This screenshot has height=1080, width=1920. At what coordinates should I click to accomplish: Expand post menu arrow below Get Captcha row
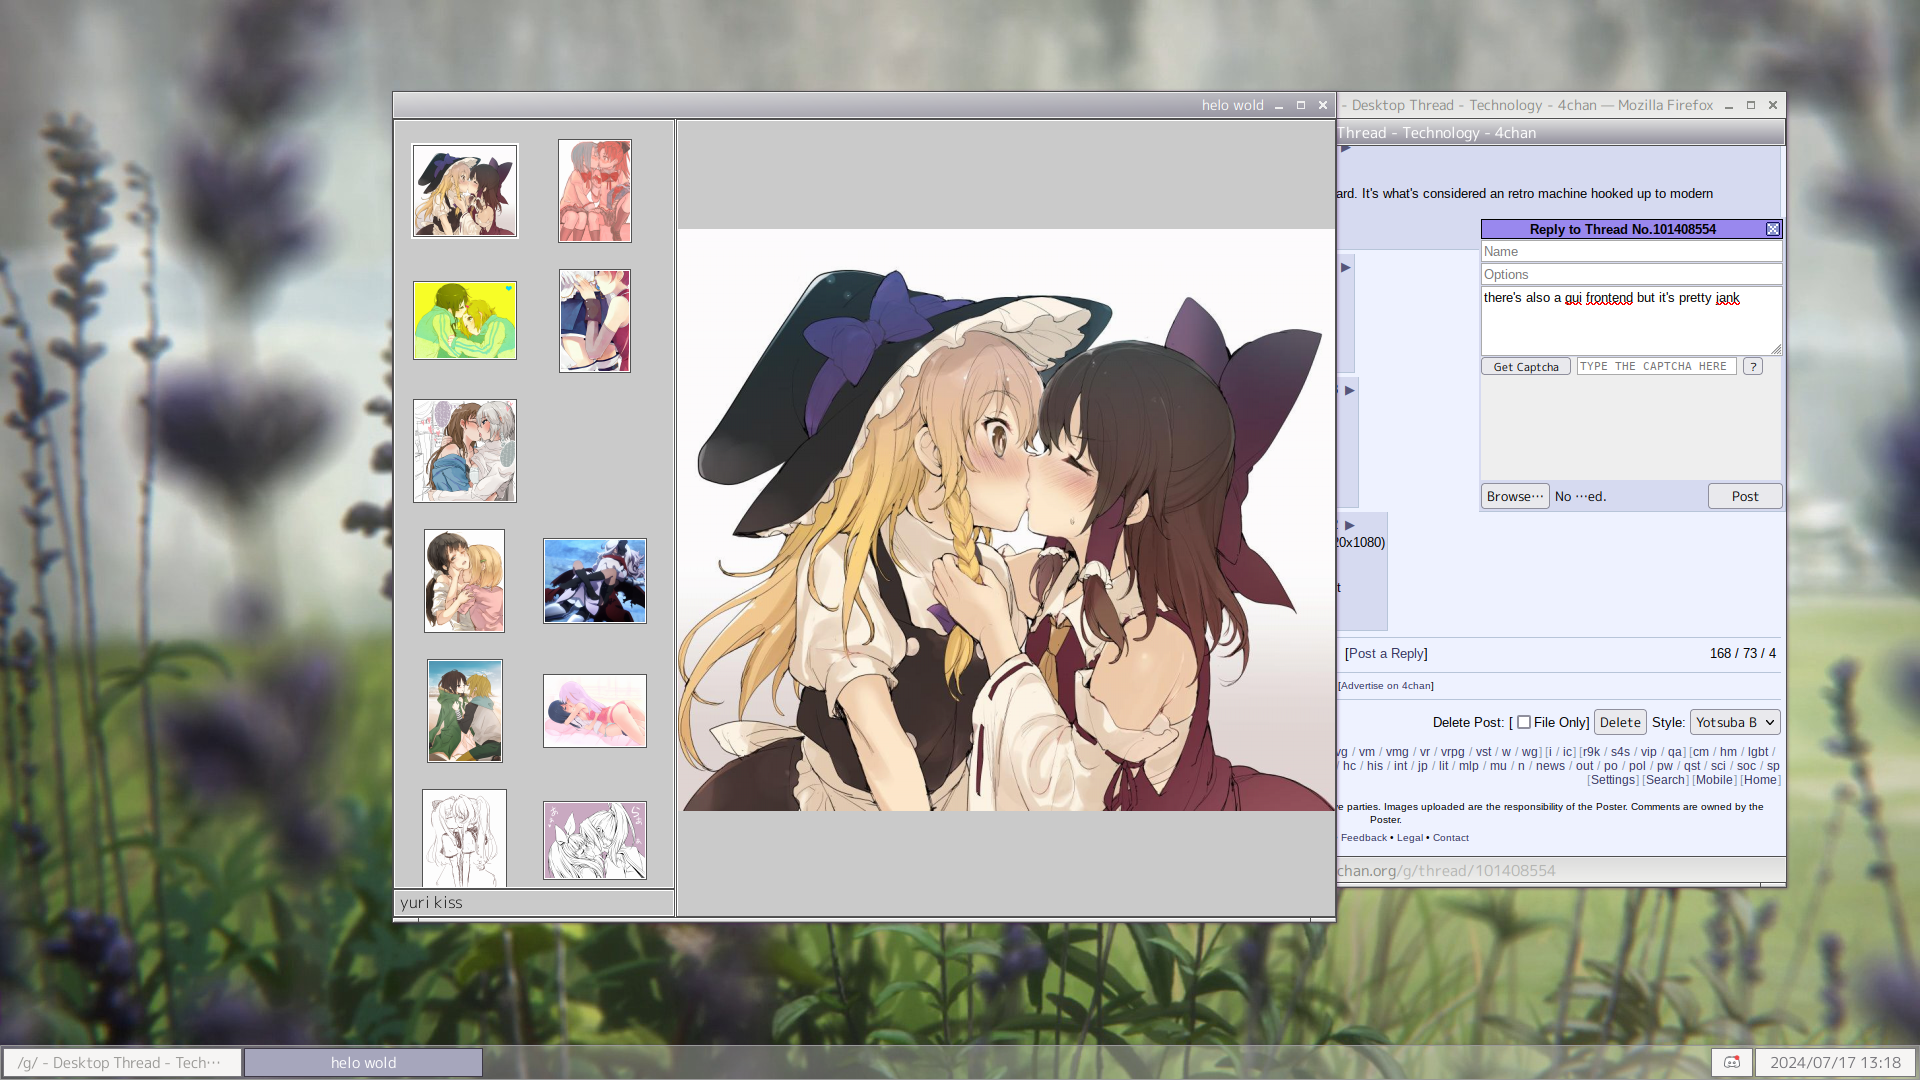pyautogui.click(x=1350, y=391)
